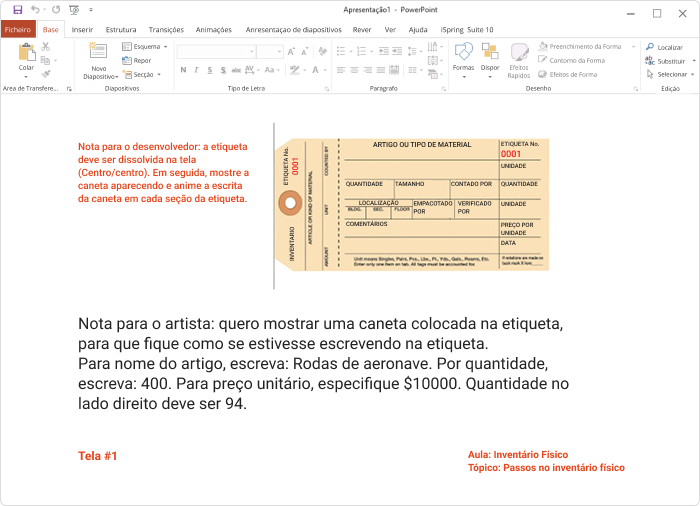Image resolution: width=700 pixels, height=506 pixels.
Task: Switch to the Estrutura tab
Action: pos(121,29)
